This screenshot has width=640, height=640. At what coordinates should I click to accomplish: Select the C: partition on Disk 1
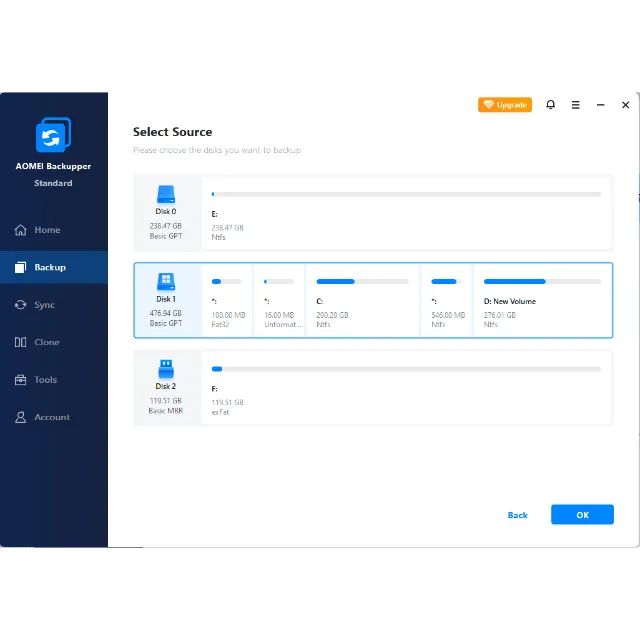coord(362,300)
